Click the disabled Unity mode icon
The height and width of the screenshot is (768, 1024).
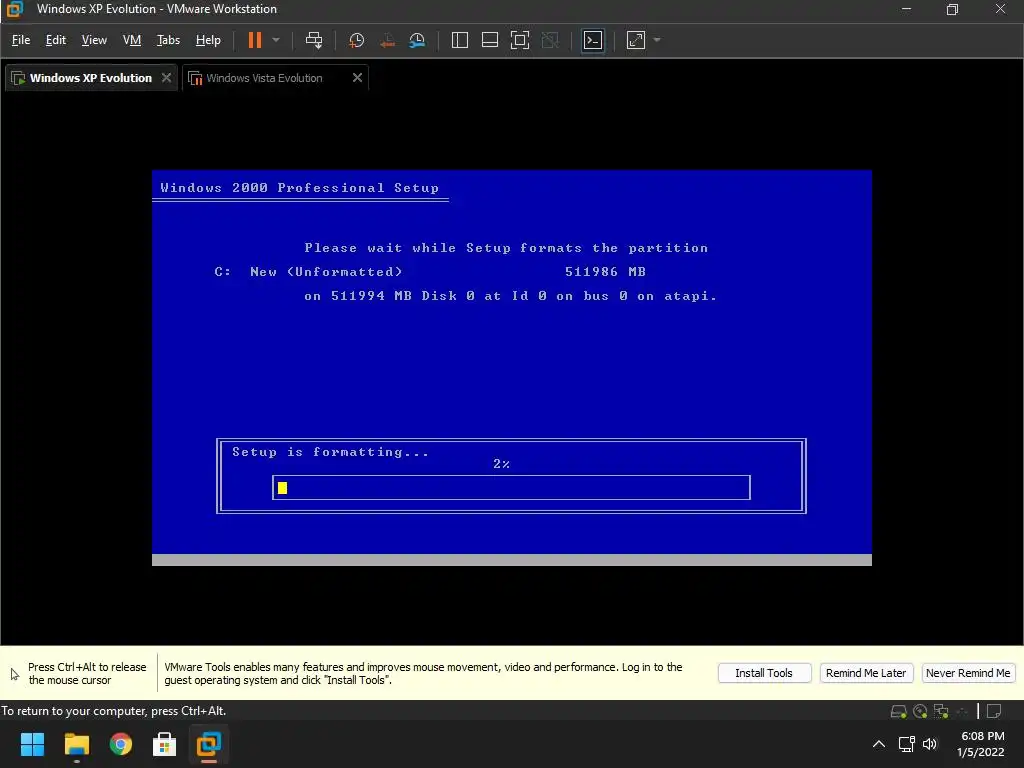(551, 40)
